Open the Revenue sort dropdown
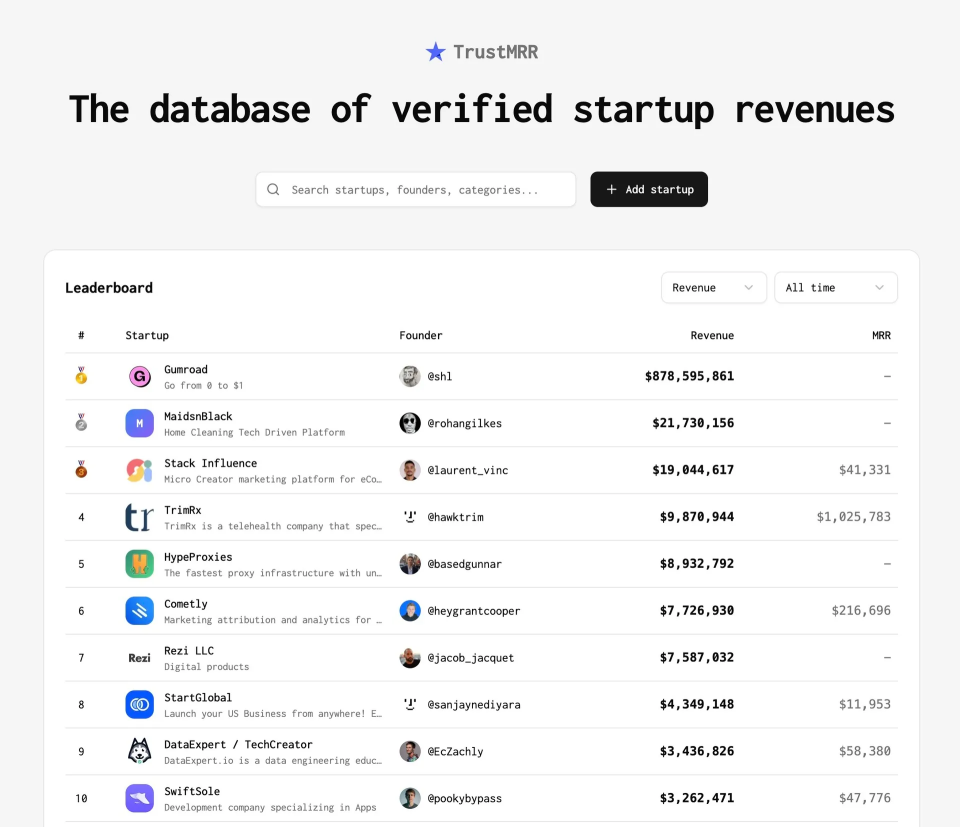This screenshot has height=827, width=960. coord(713,288)
